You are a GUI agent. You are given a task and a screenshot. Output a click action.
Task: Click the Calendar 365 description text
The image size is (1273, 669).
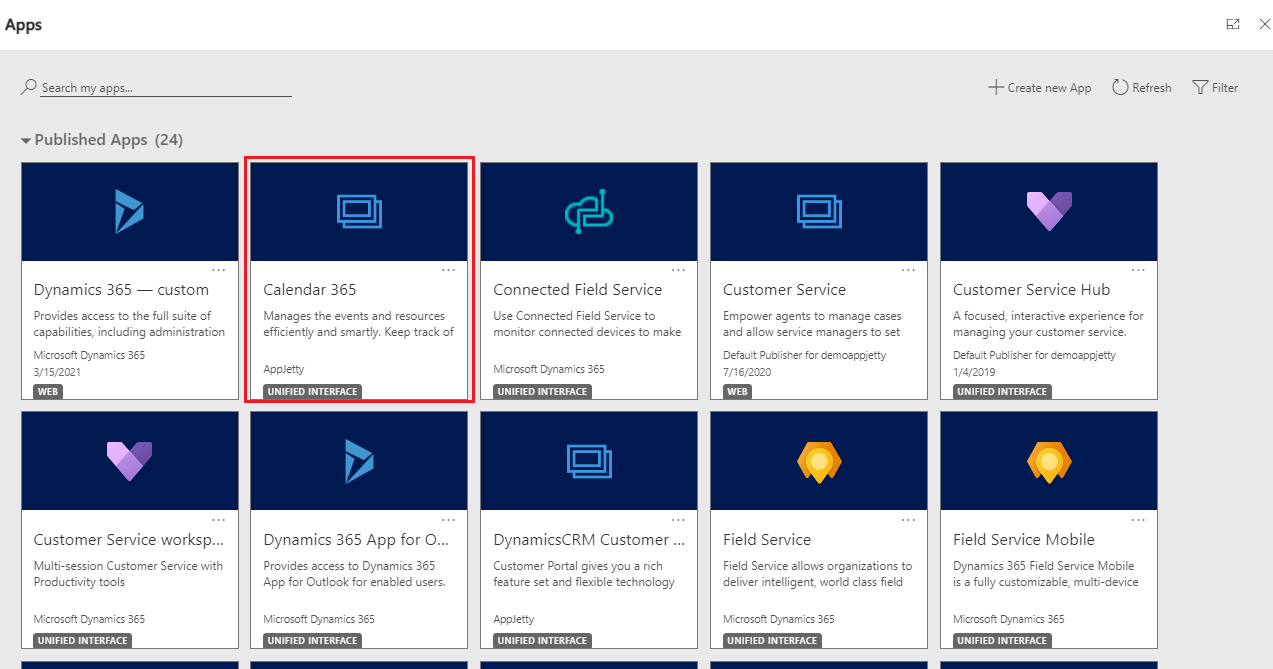[358, 324]
